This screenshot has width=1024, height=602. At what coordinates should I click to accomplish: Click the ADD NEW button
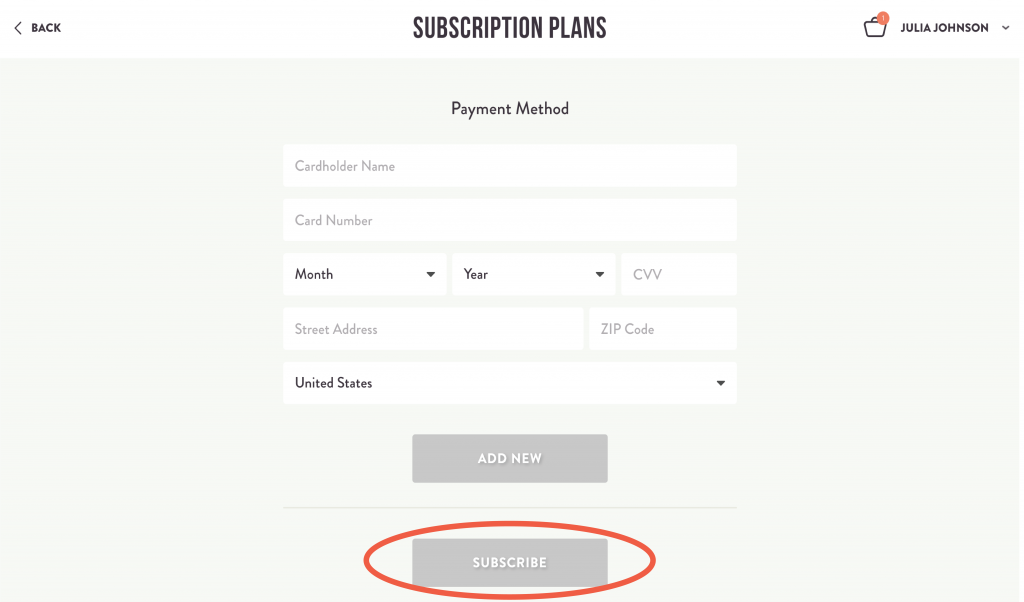pos(510,458)
